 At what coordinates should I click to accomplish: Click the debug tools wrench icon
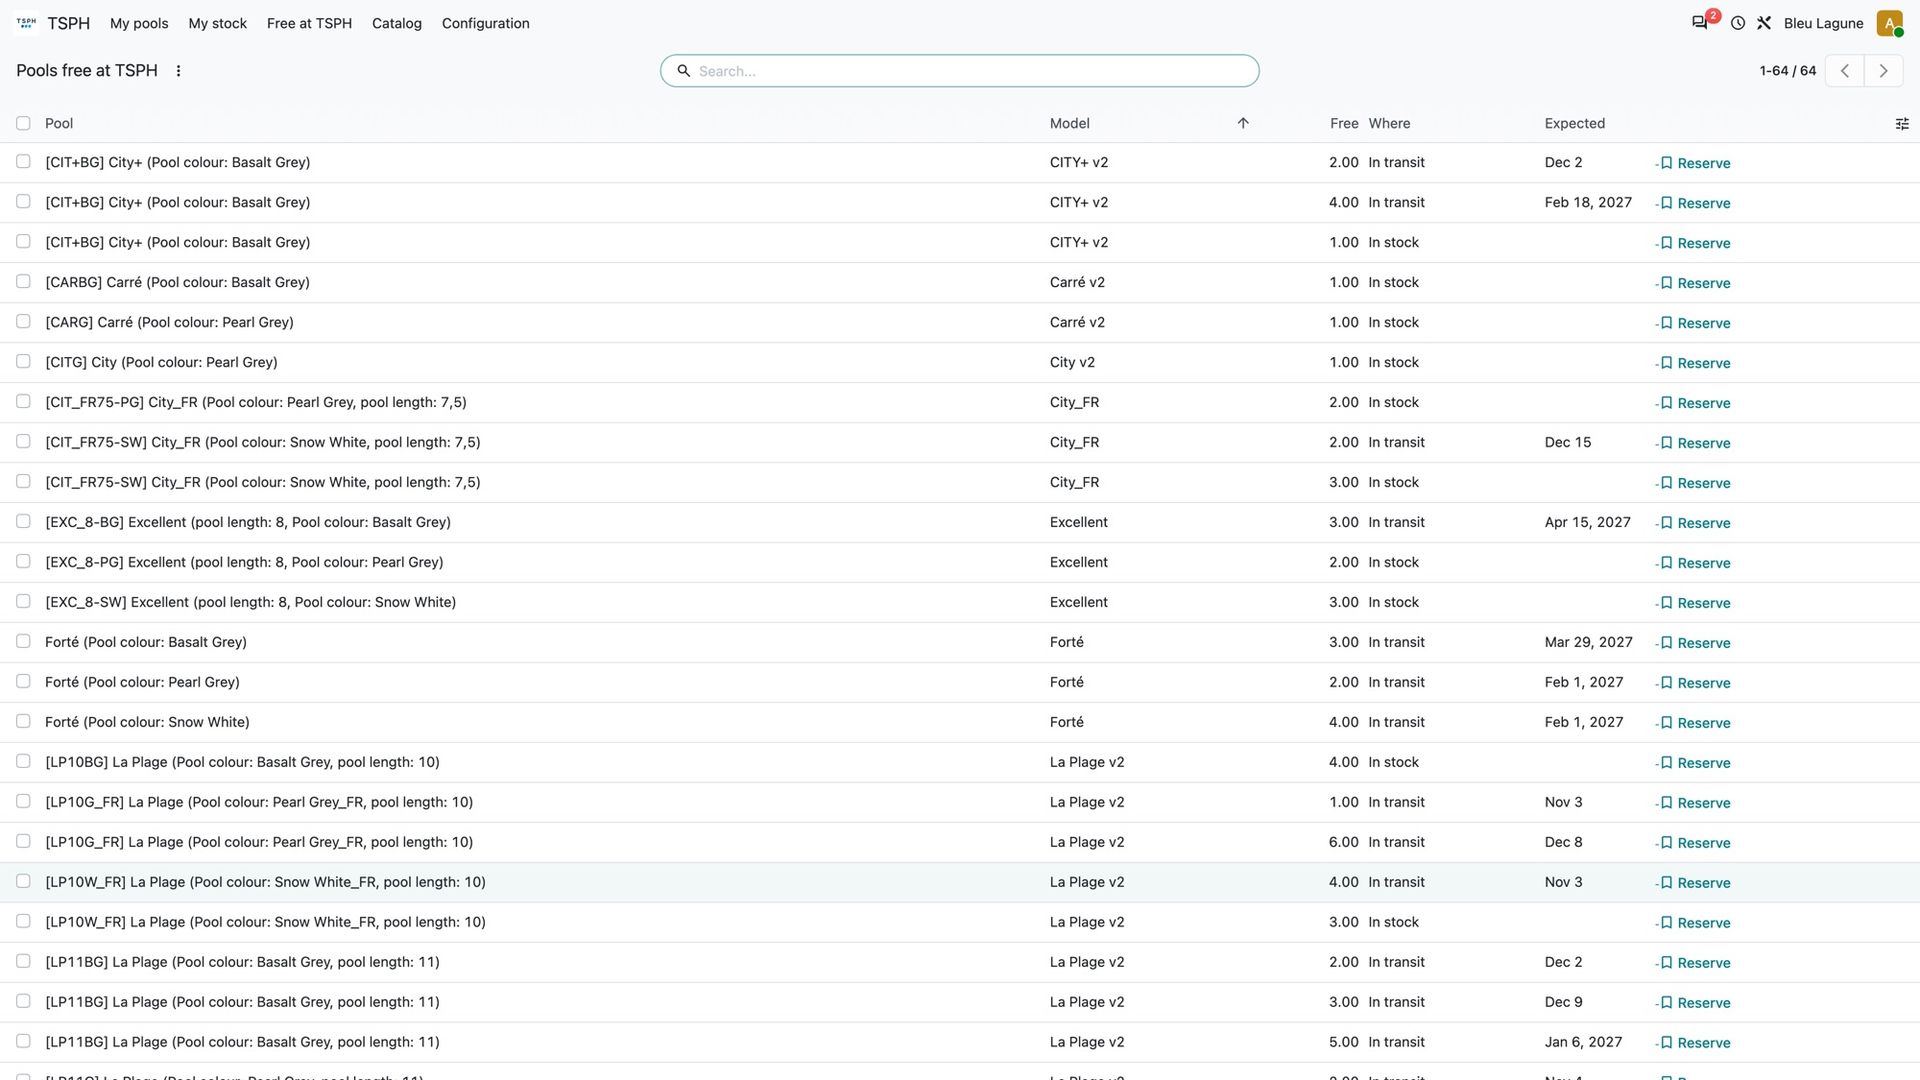click(x=1764, y=23)
